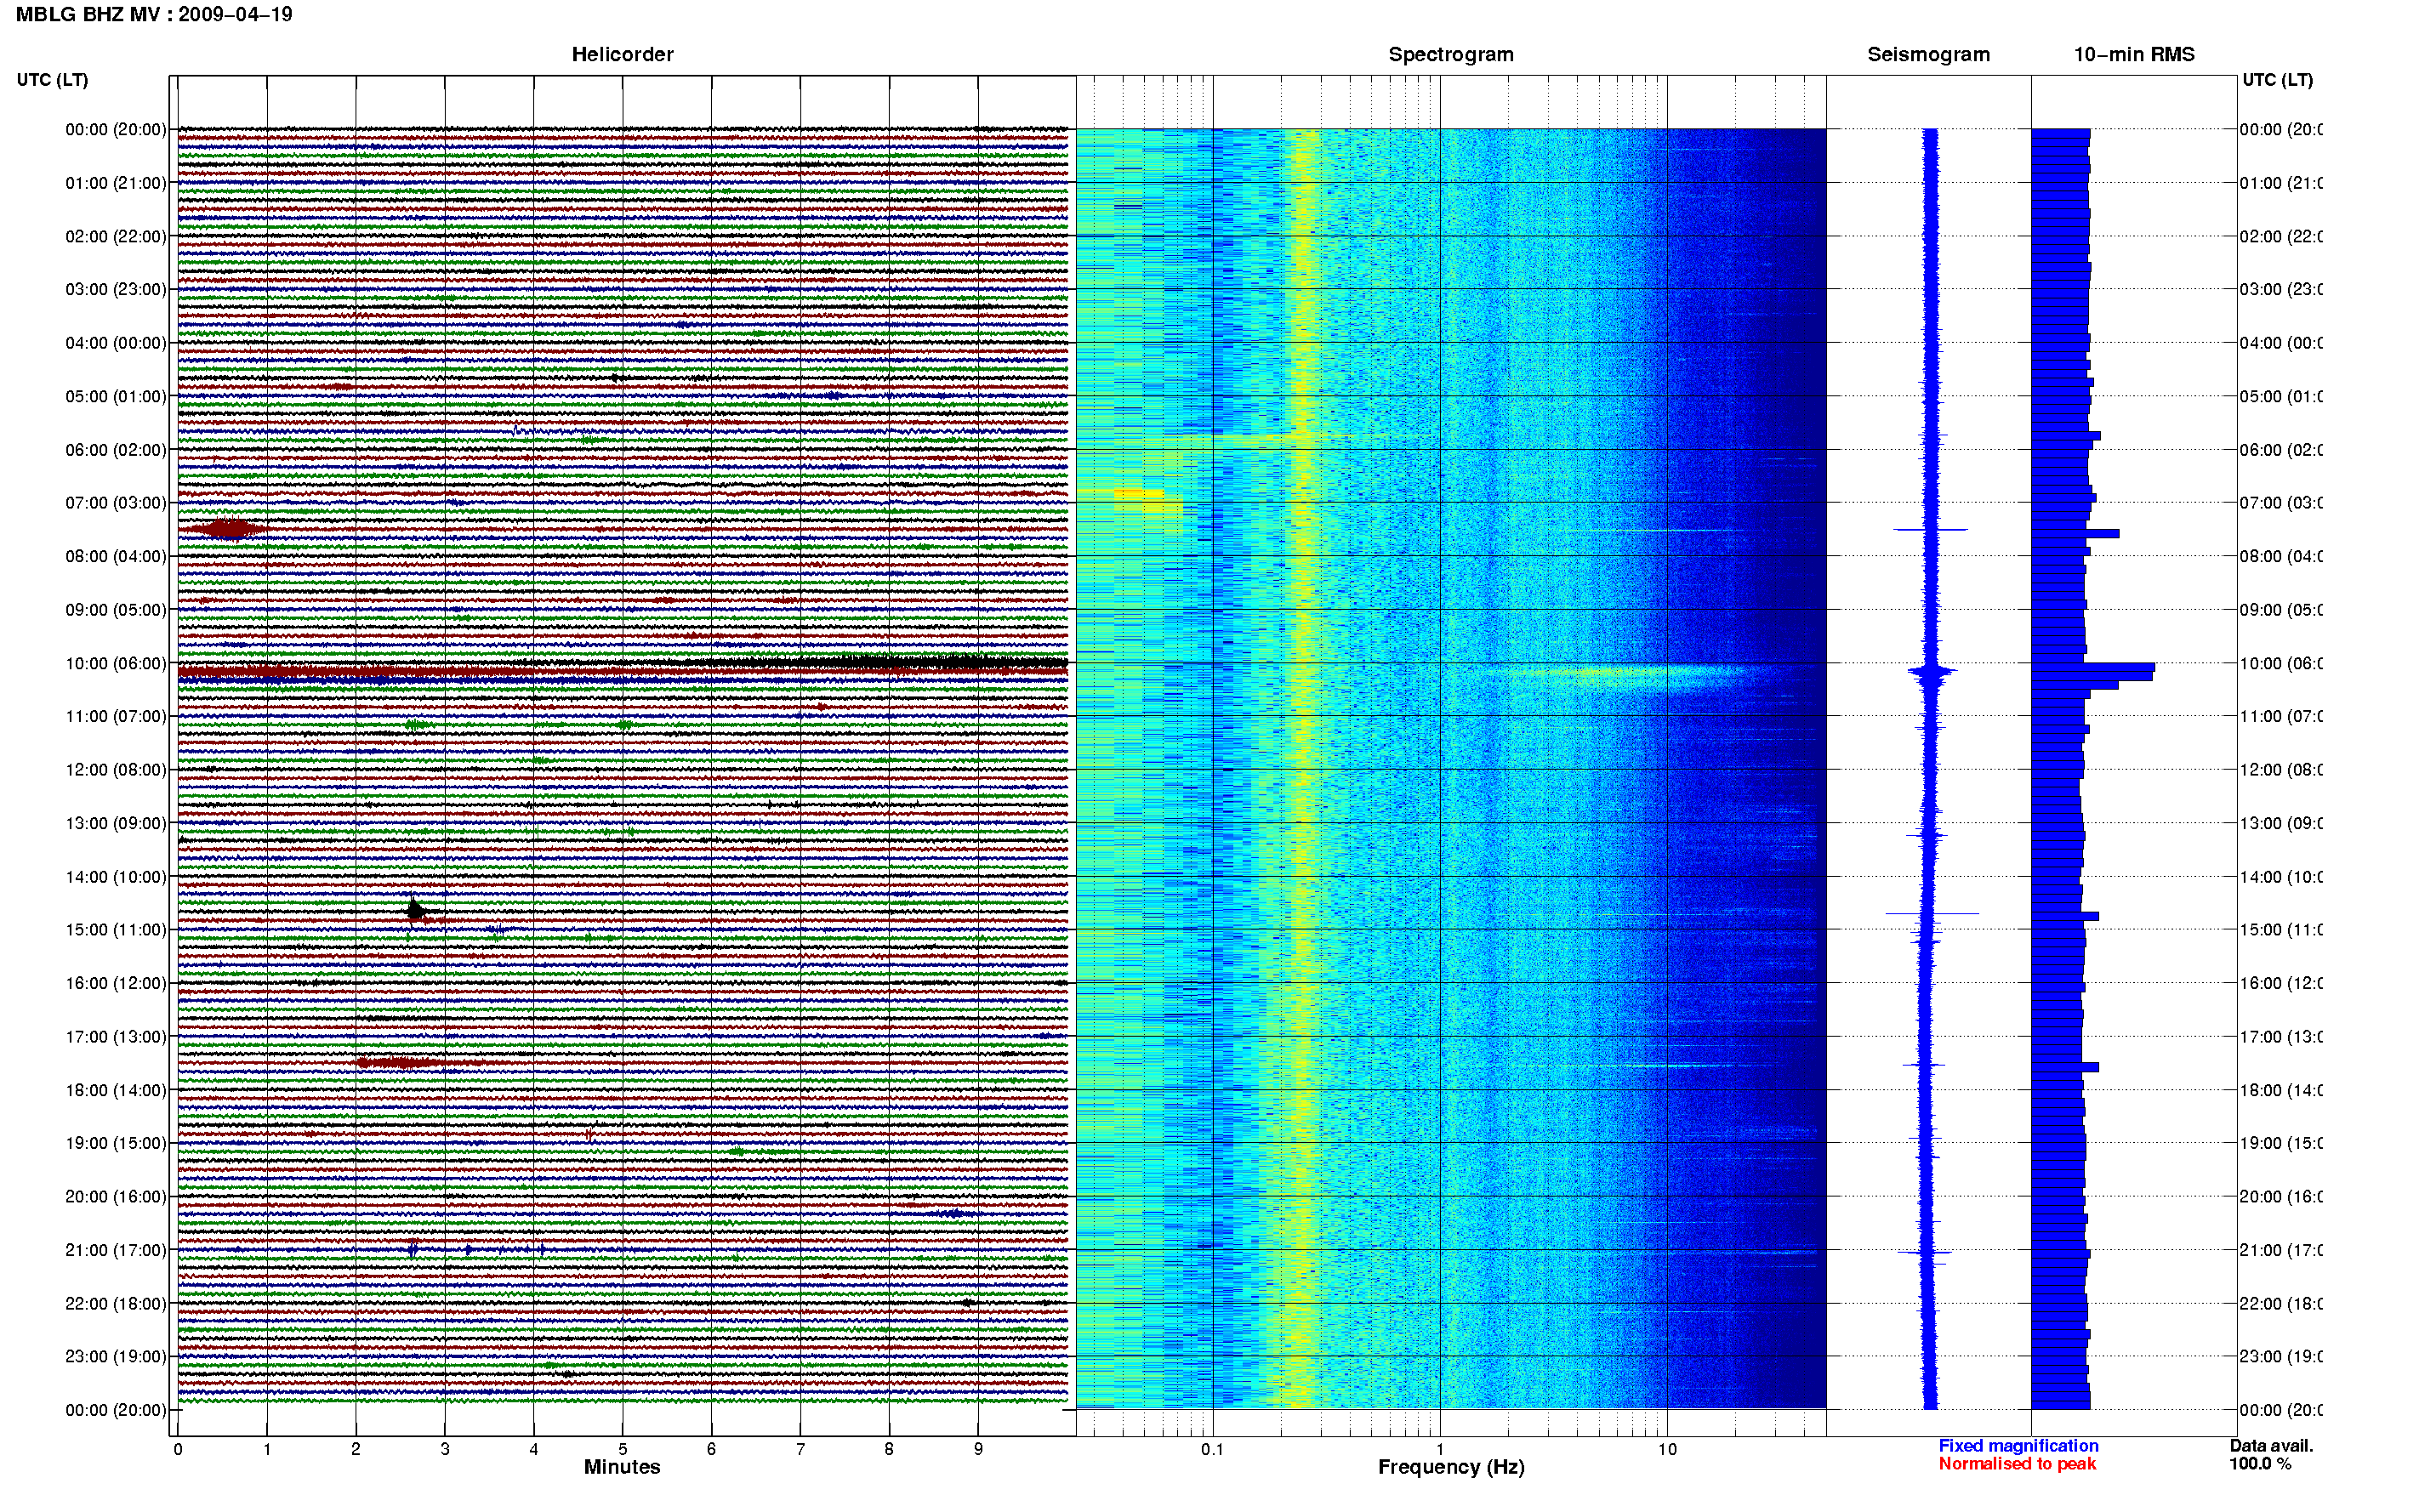2419x1512 pixels.
Task: Select the left '17:00 (13:00)' time label
Action: (116, 1036)
